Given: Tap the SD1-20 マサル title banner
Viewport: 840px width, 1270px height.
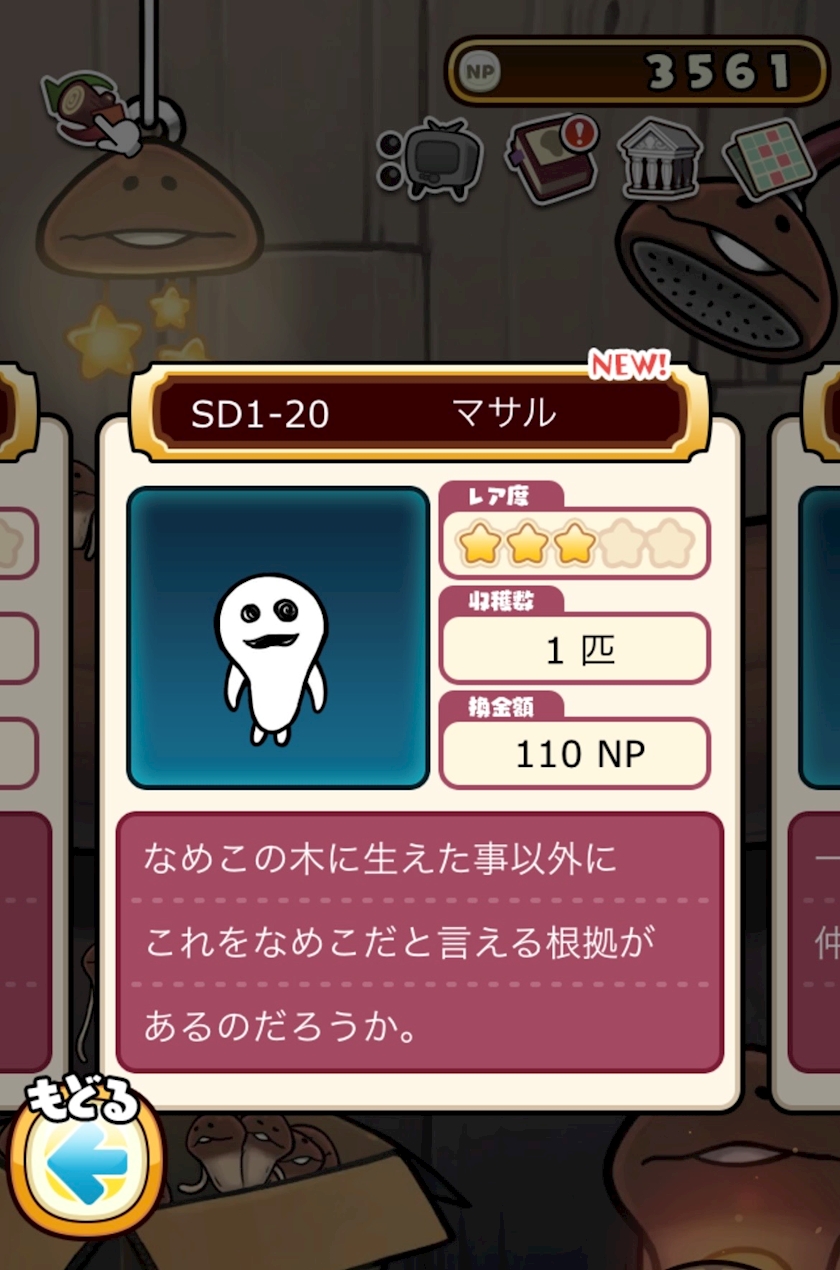Looking at the screenshot, I should point(419,413).
